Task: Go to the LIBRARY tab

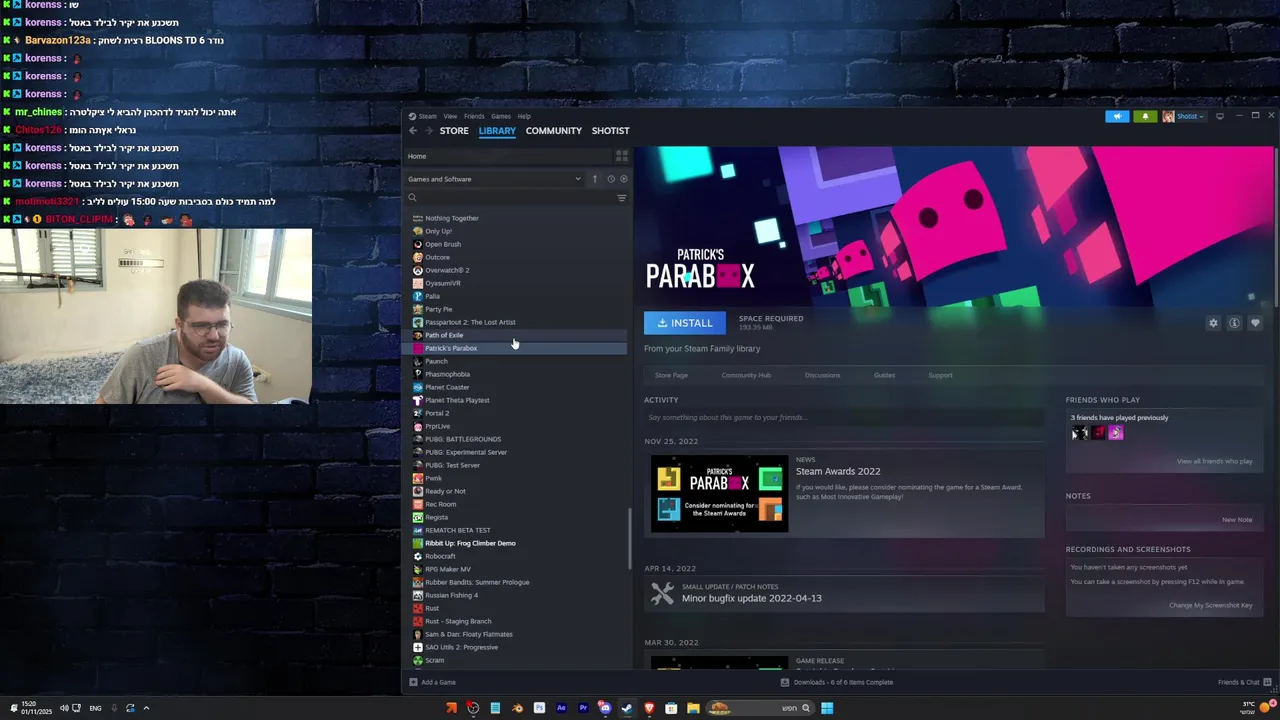Action: [x=497, y=131]
